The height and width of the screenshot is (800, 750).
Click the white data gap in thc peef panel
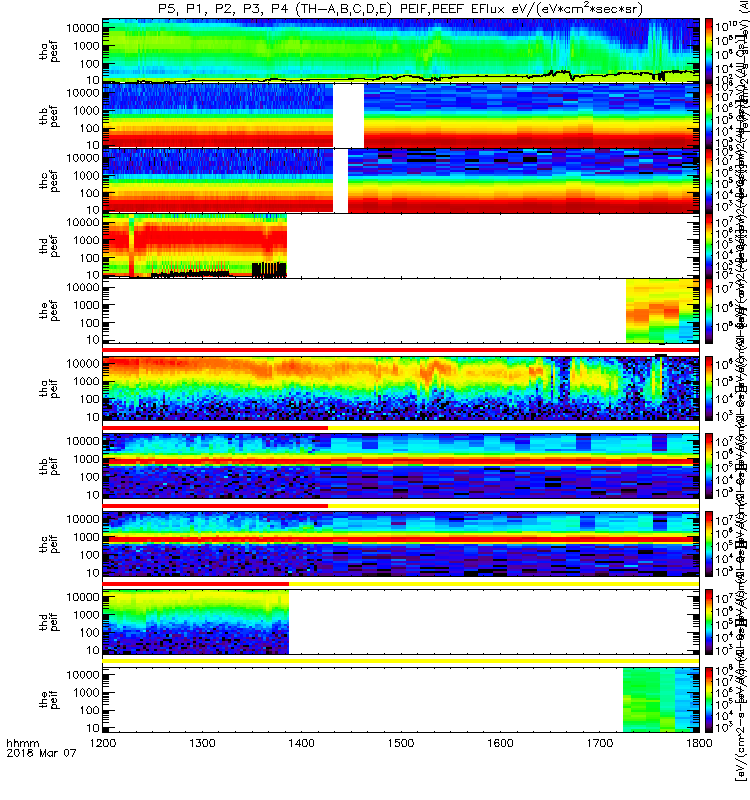click(341, 181)
